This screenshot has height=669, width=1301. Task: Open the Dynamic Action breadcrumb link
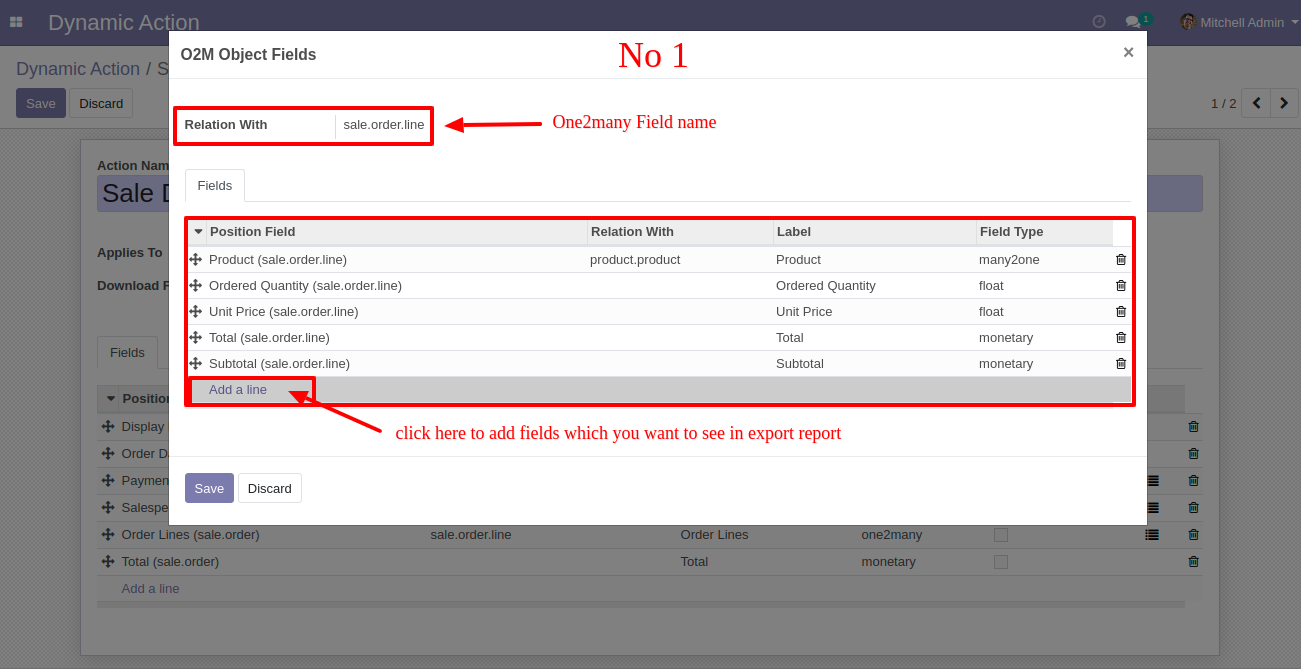coord(78,69)
